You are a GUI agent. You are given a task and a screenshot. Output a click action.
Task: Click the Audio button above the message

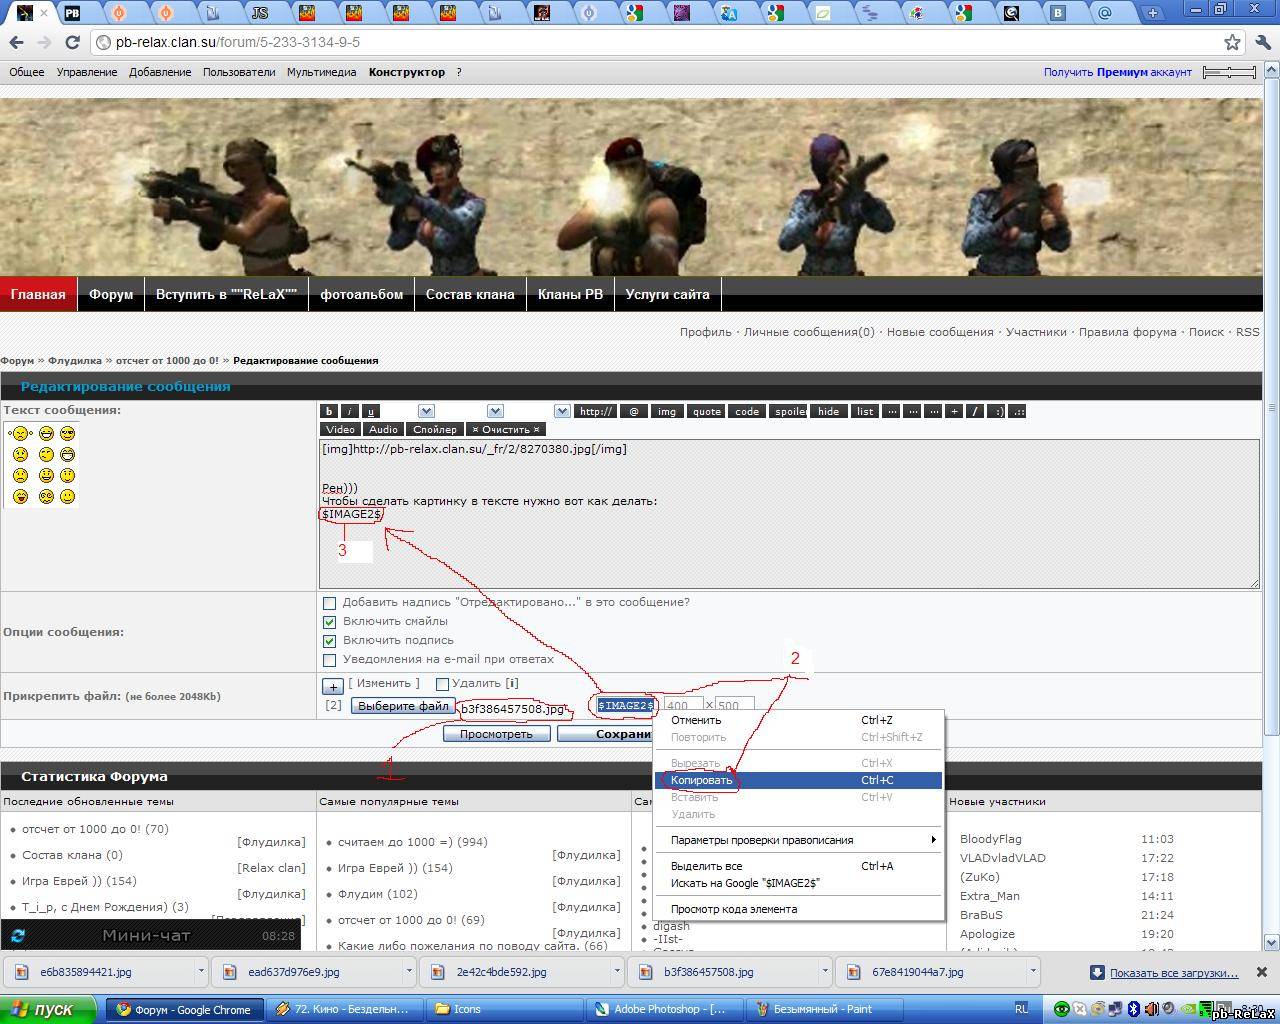click(383, 429)
